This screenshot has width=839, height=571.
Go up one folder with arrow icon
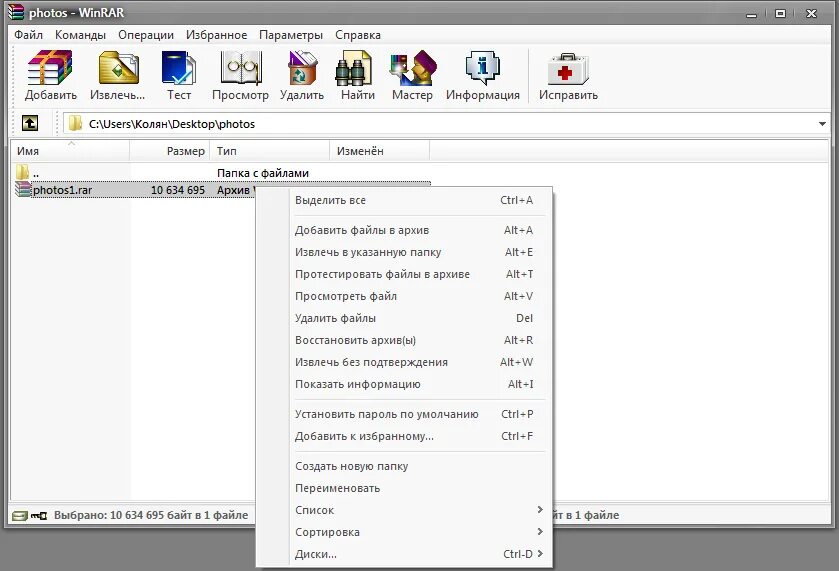[30, 123]
